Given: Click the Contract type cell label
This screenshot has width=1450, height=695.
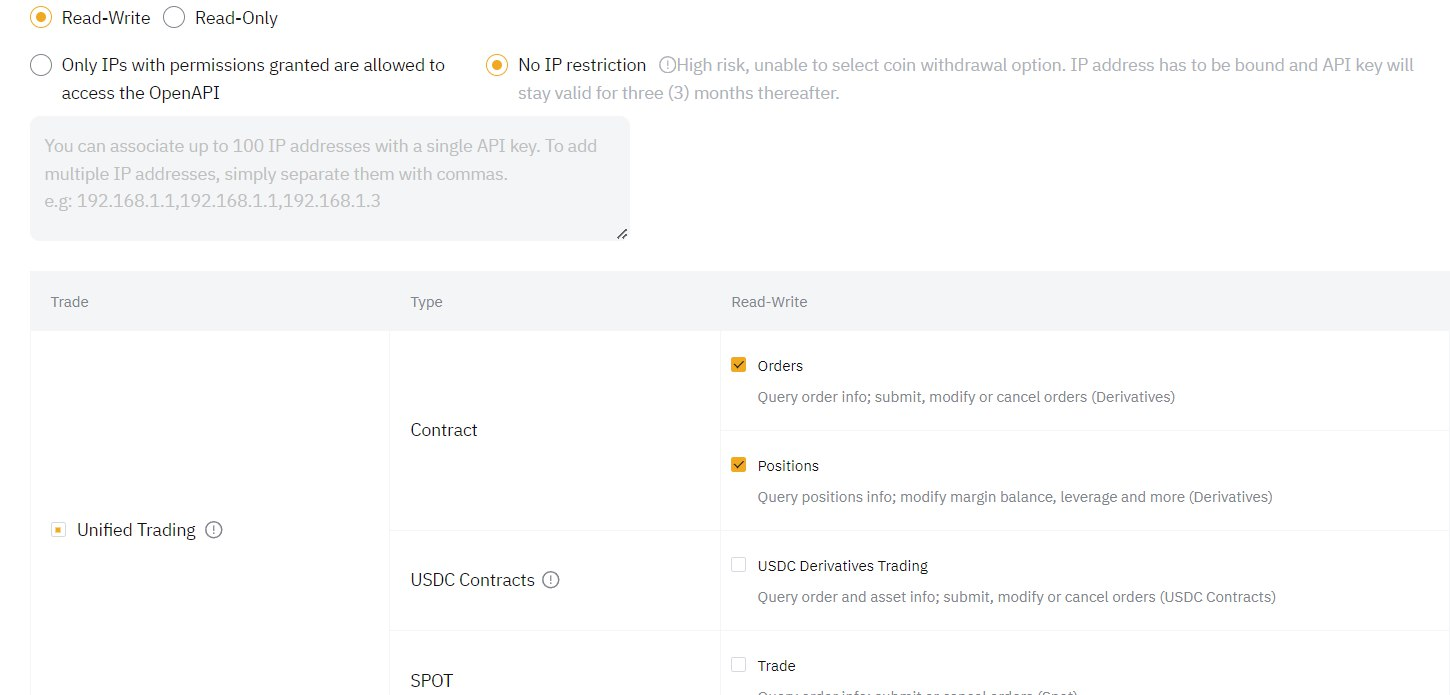Looking at the screenshot, I should 444,430.
